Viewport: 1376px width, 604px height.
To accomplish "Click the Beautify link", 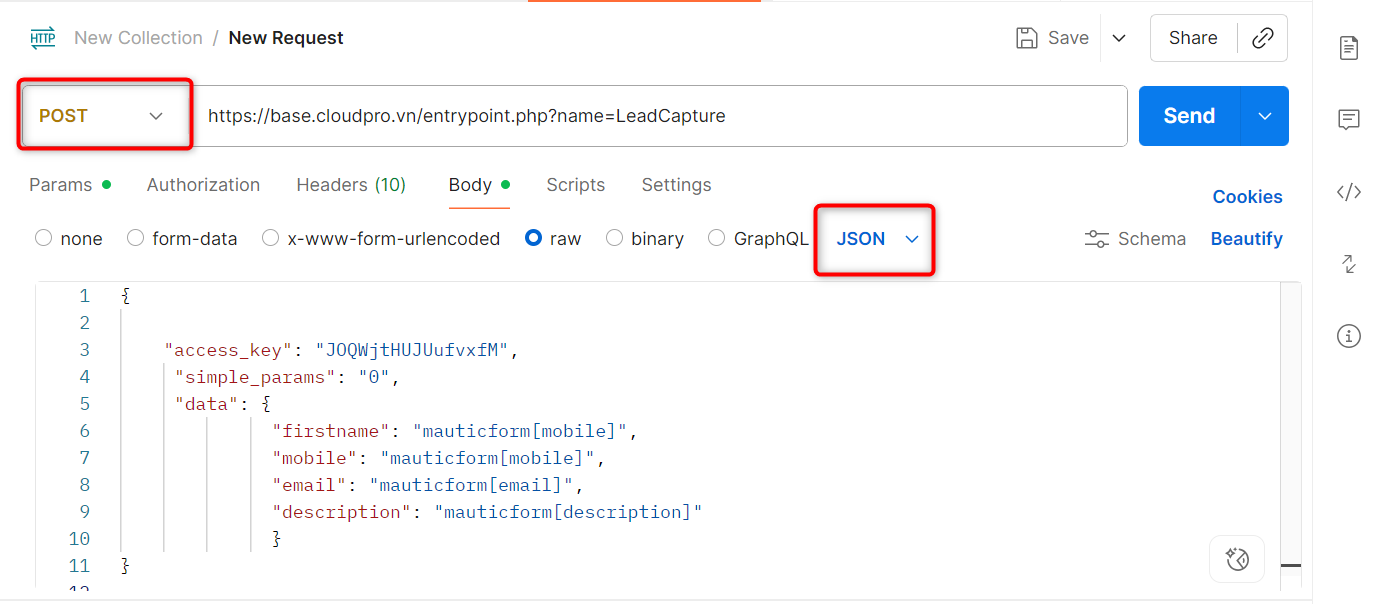I will (x=1246, y=239).
